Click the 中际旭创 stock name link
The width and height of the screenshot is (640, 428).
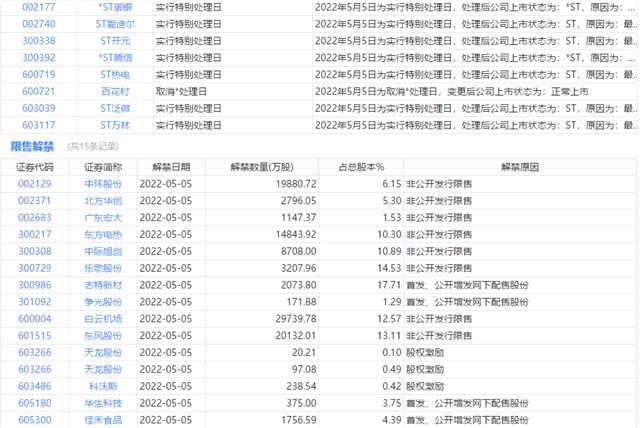(x=103, y=251)
